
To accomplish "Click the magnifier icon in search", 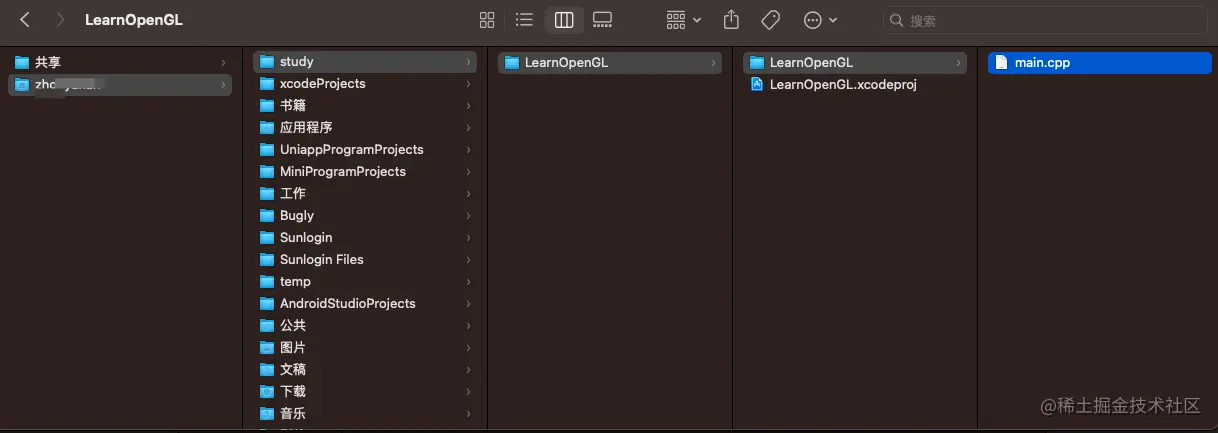I will [896, 20].
